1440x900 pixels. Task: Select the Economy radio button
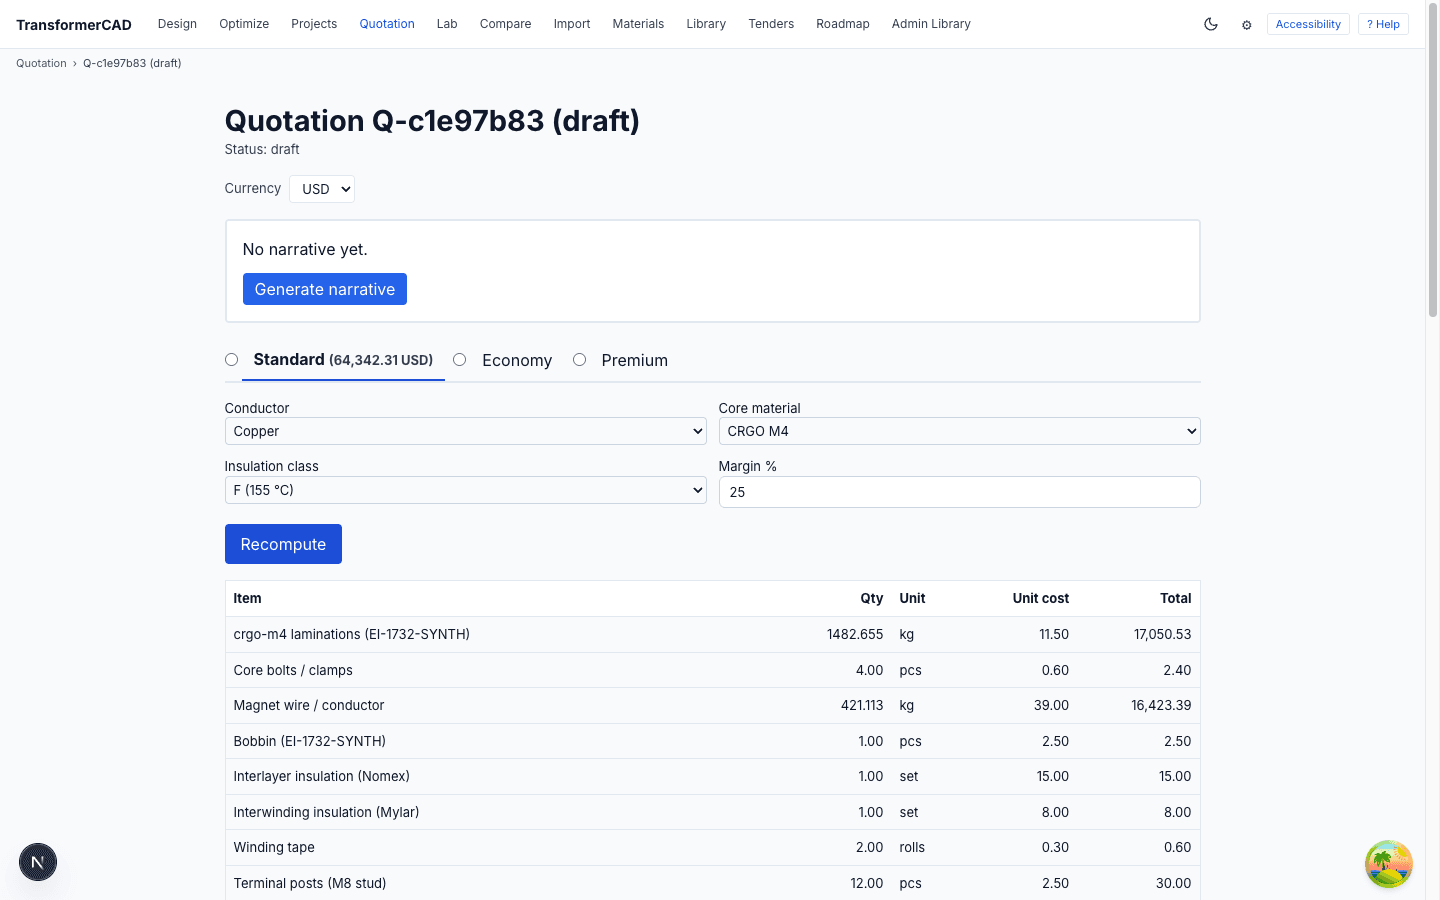pos(460,360)
